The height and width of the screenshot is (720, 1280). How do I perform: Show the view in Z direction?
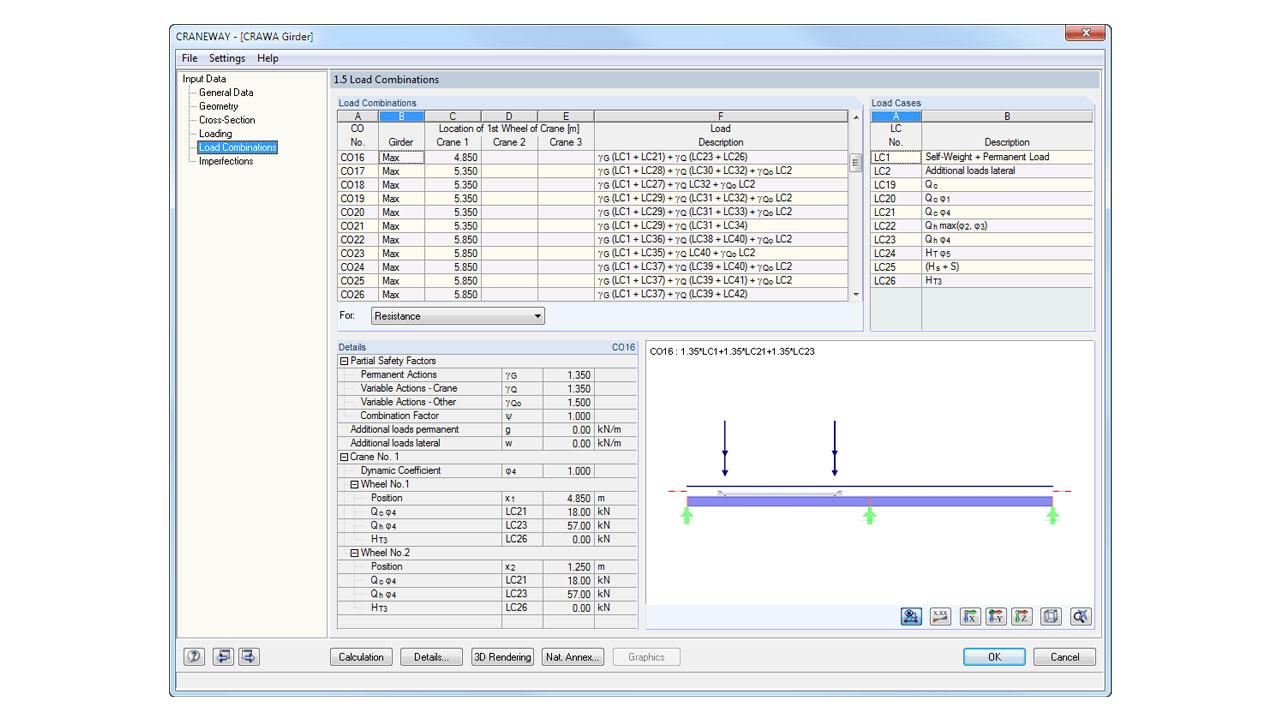click(1021, 616)
